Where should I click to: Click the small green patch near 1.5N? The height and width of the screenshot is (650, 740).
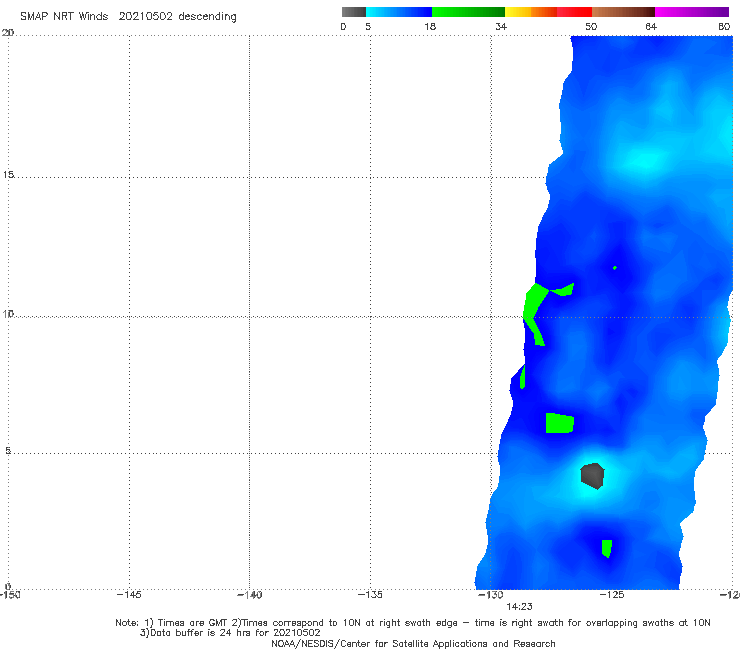click(607, 549)
